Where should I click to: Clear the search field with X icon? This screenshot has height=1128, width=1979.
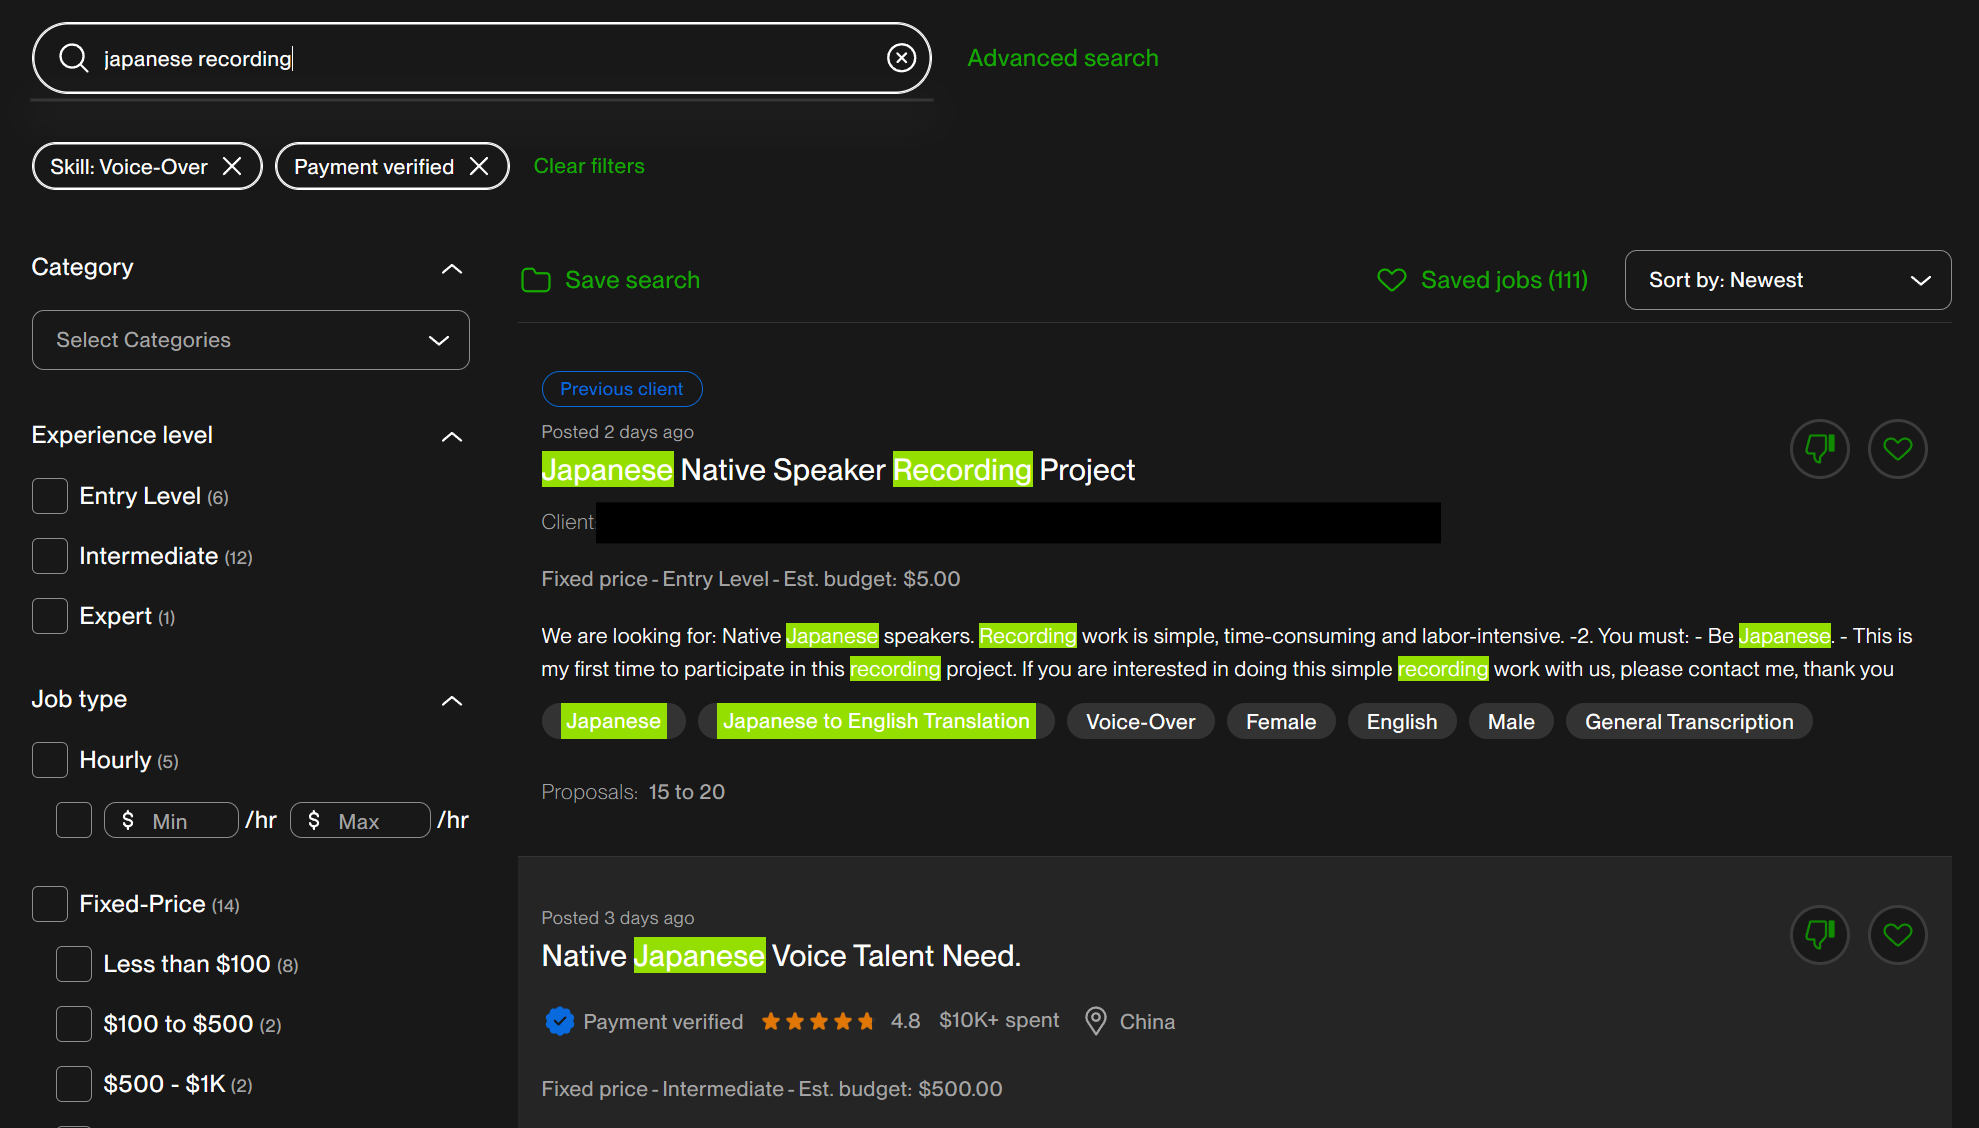(901, 58)
